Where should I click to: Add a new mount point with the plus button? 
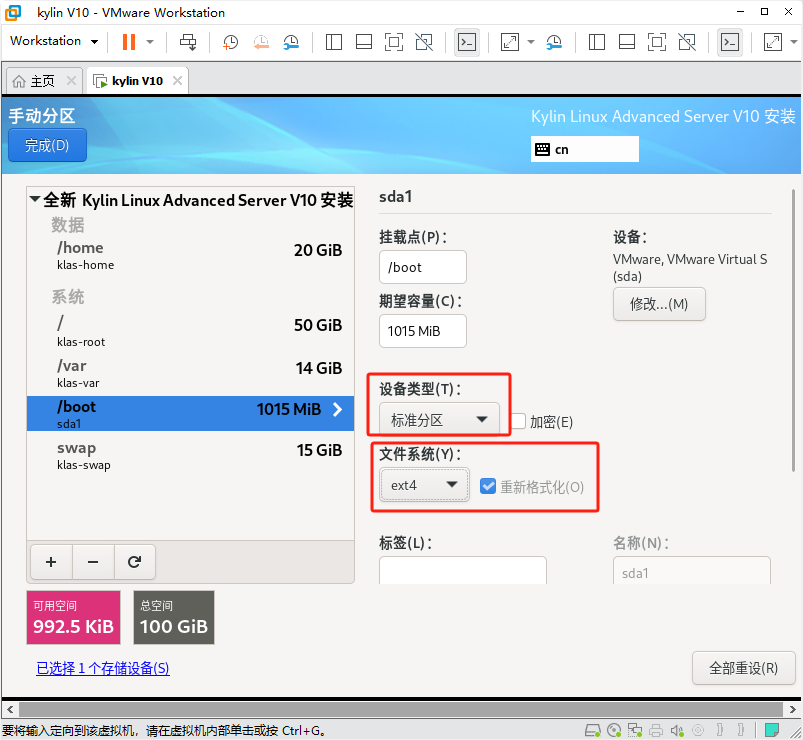pos(51,562)
